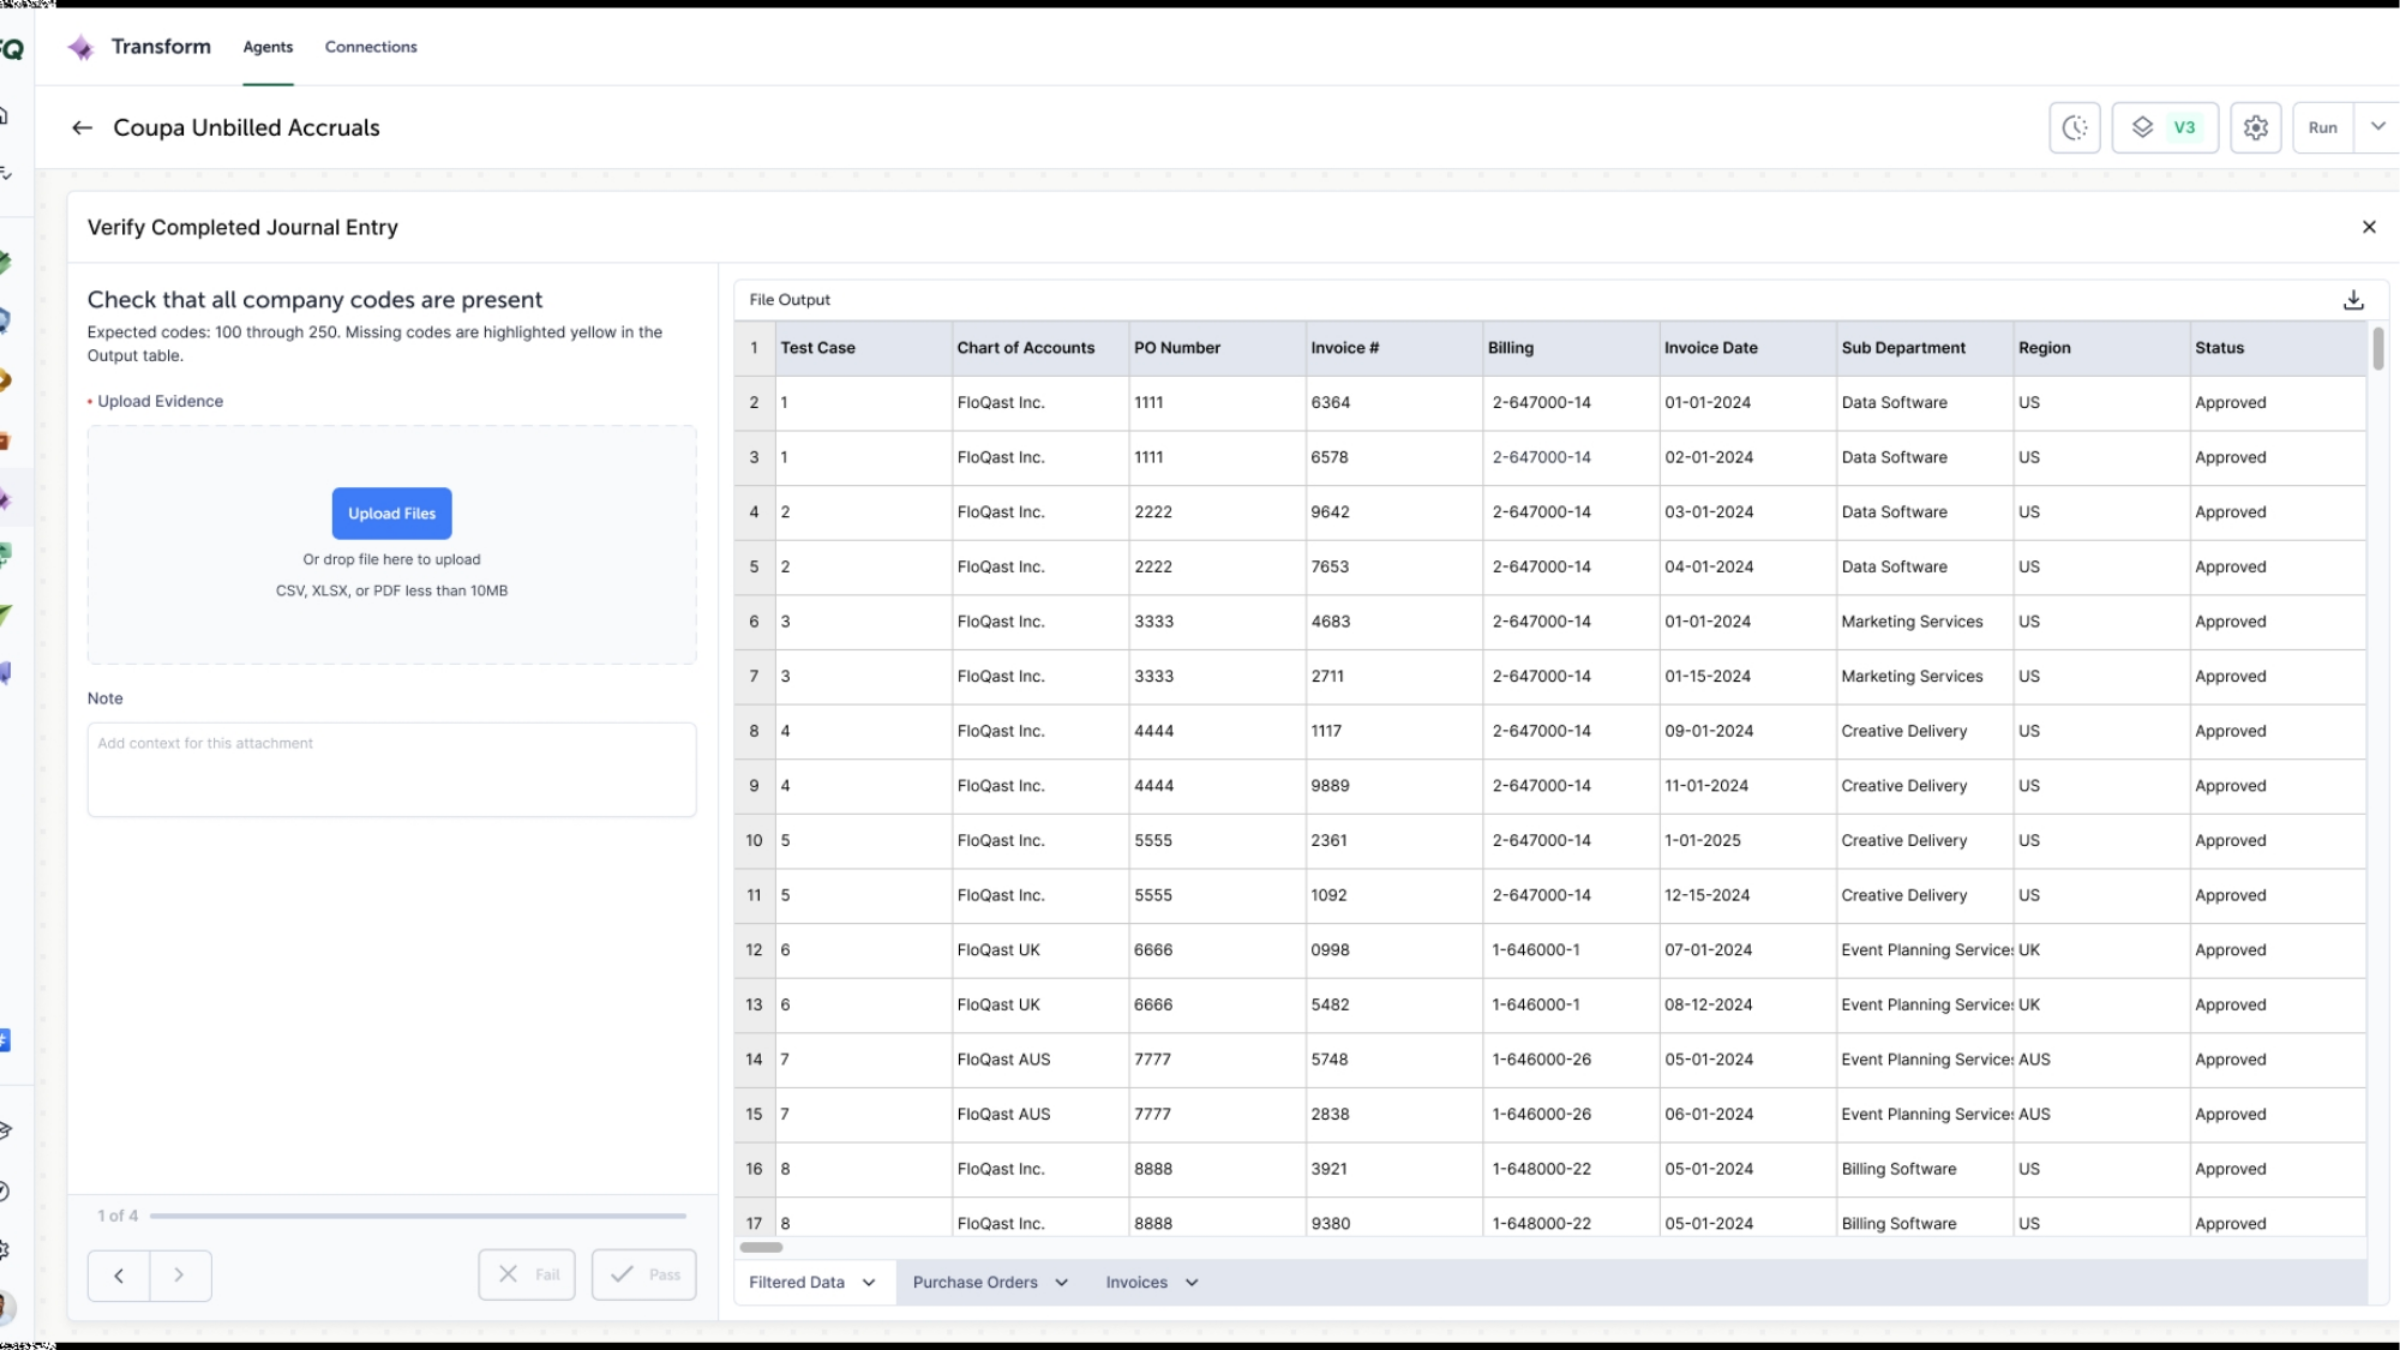Click the file drop zone text 'Or drop file here to upload'
Viewport: 2400px width, 1350px height.
point(392,560)
